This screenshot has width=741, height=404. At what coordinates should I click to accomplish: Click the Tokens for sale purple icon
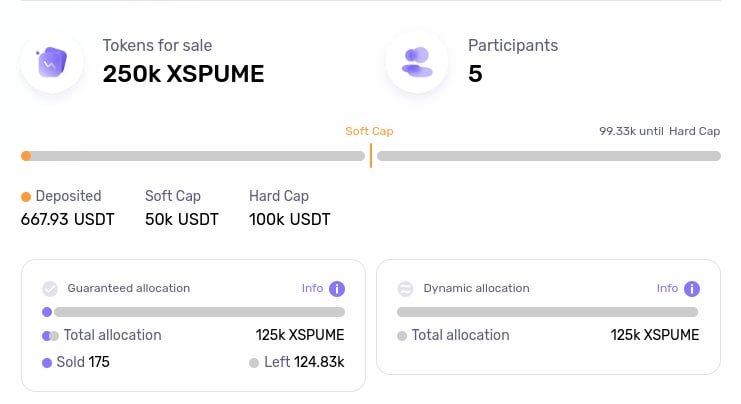click(x=52, y=62)
